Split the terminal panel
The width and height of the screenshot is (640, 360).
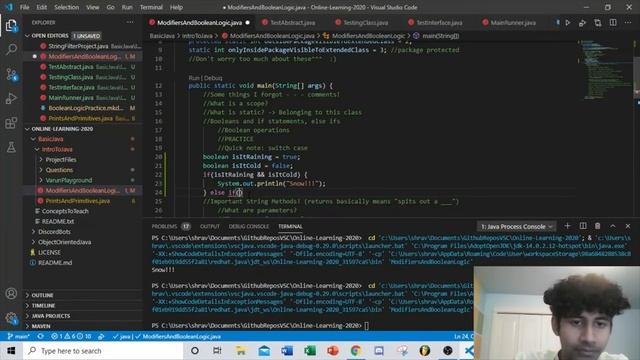tap(583, 226)
